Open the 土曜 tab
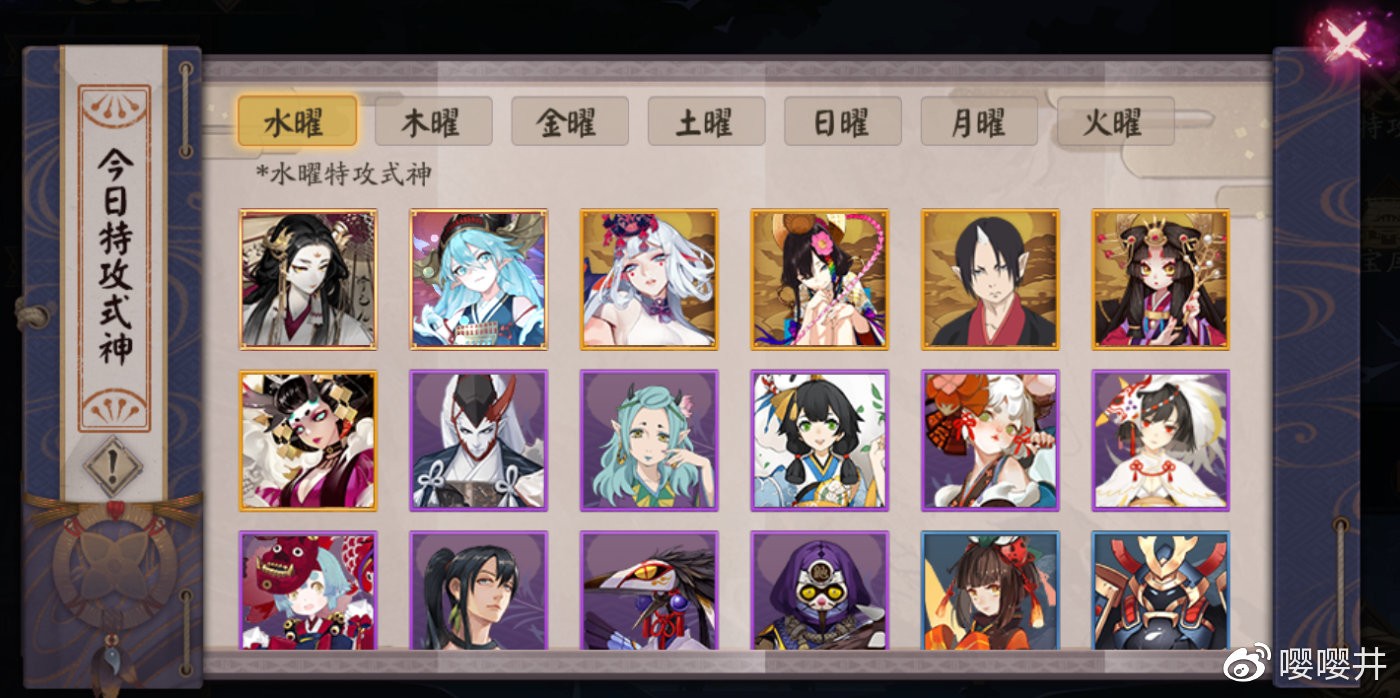 (x=706, y=121)
